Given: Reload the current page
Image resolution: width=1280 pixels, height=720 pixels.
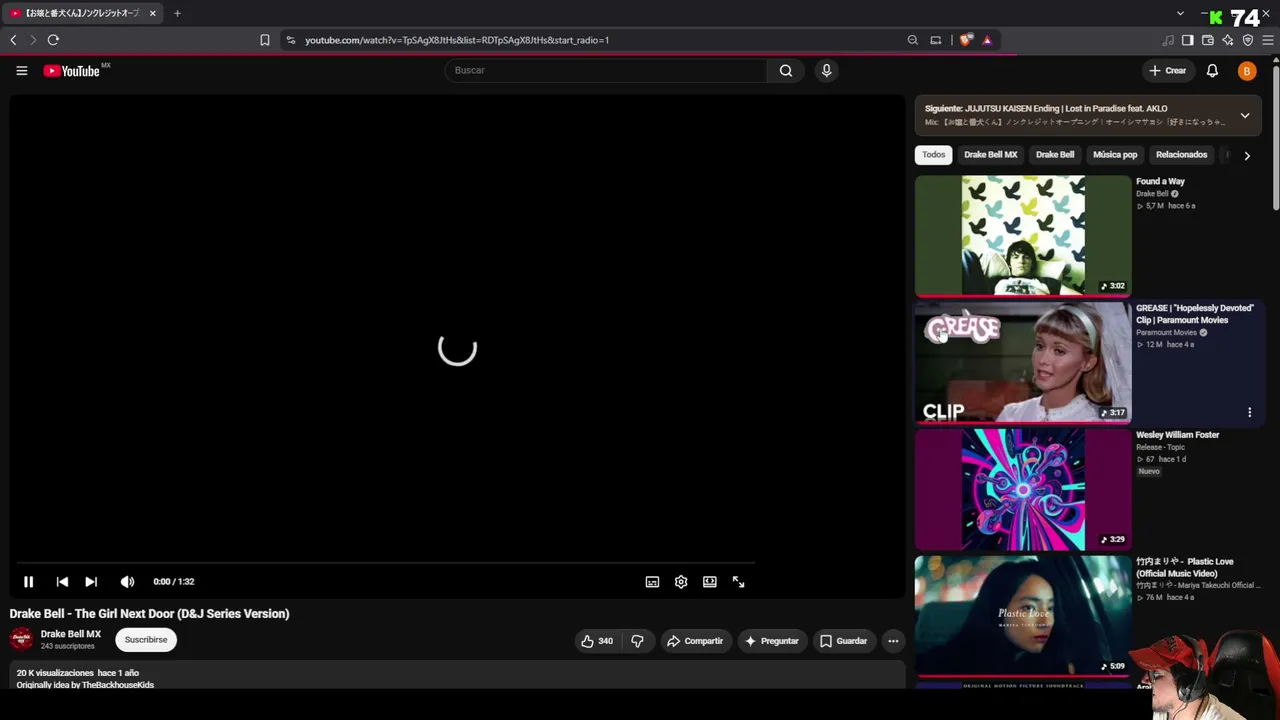Looking at the screenshot, I should [x=53, y=40].
